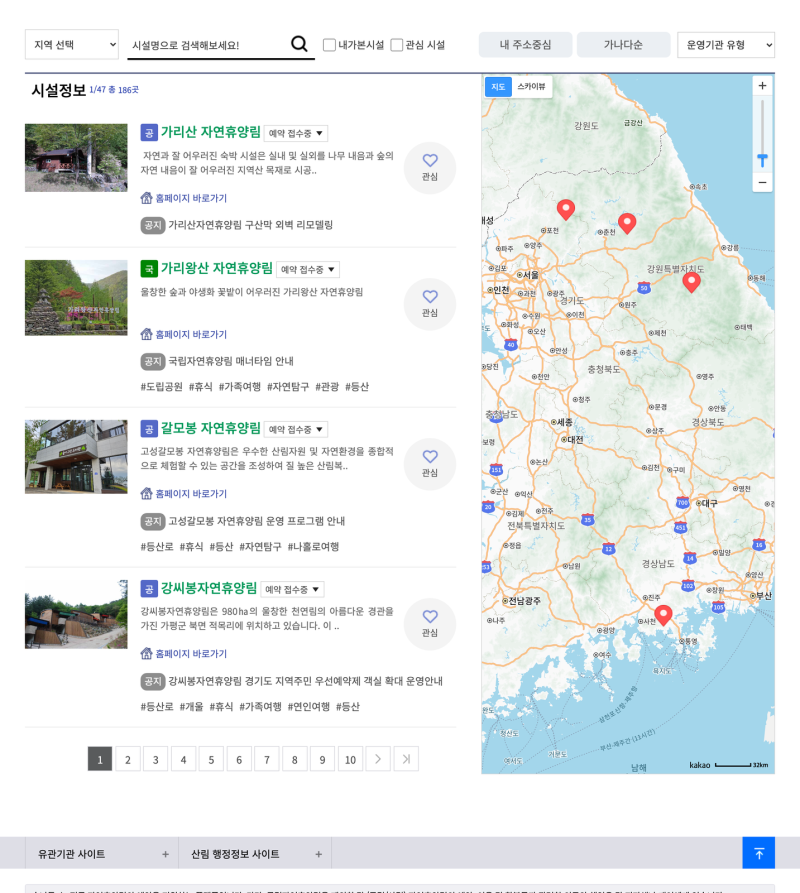Open 홈페이지 바로가기 for 강씨봉자연휴양림
Screen dimensions: 800x893
pos(183,654)
